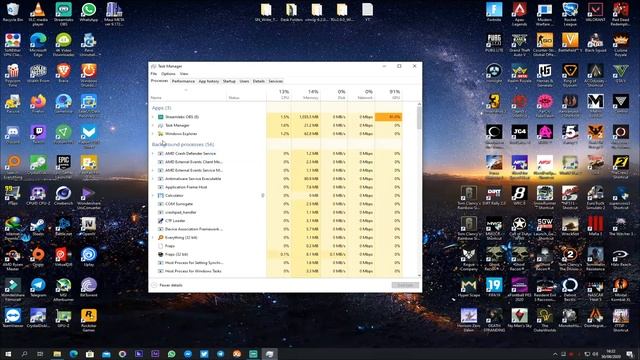640x360 pixels.
Task: Open the taskbar Search icon
Action: coord(24,354)
